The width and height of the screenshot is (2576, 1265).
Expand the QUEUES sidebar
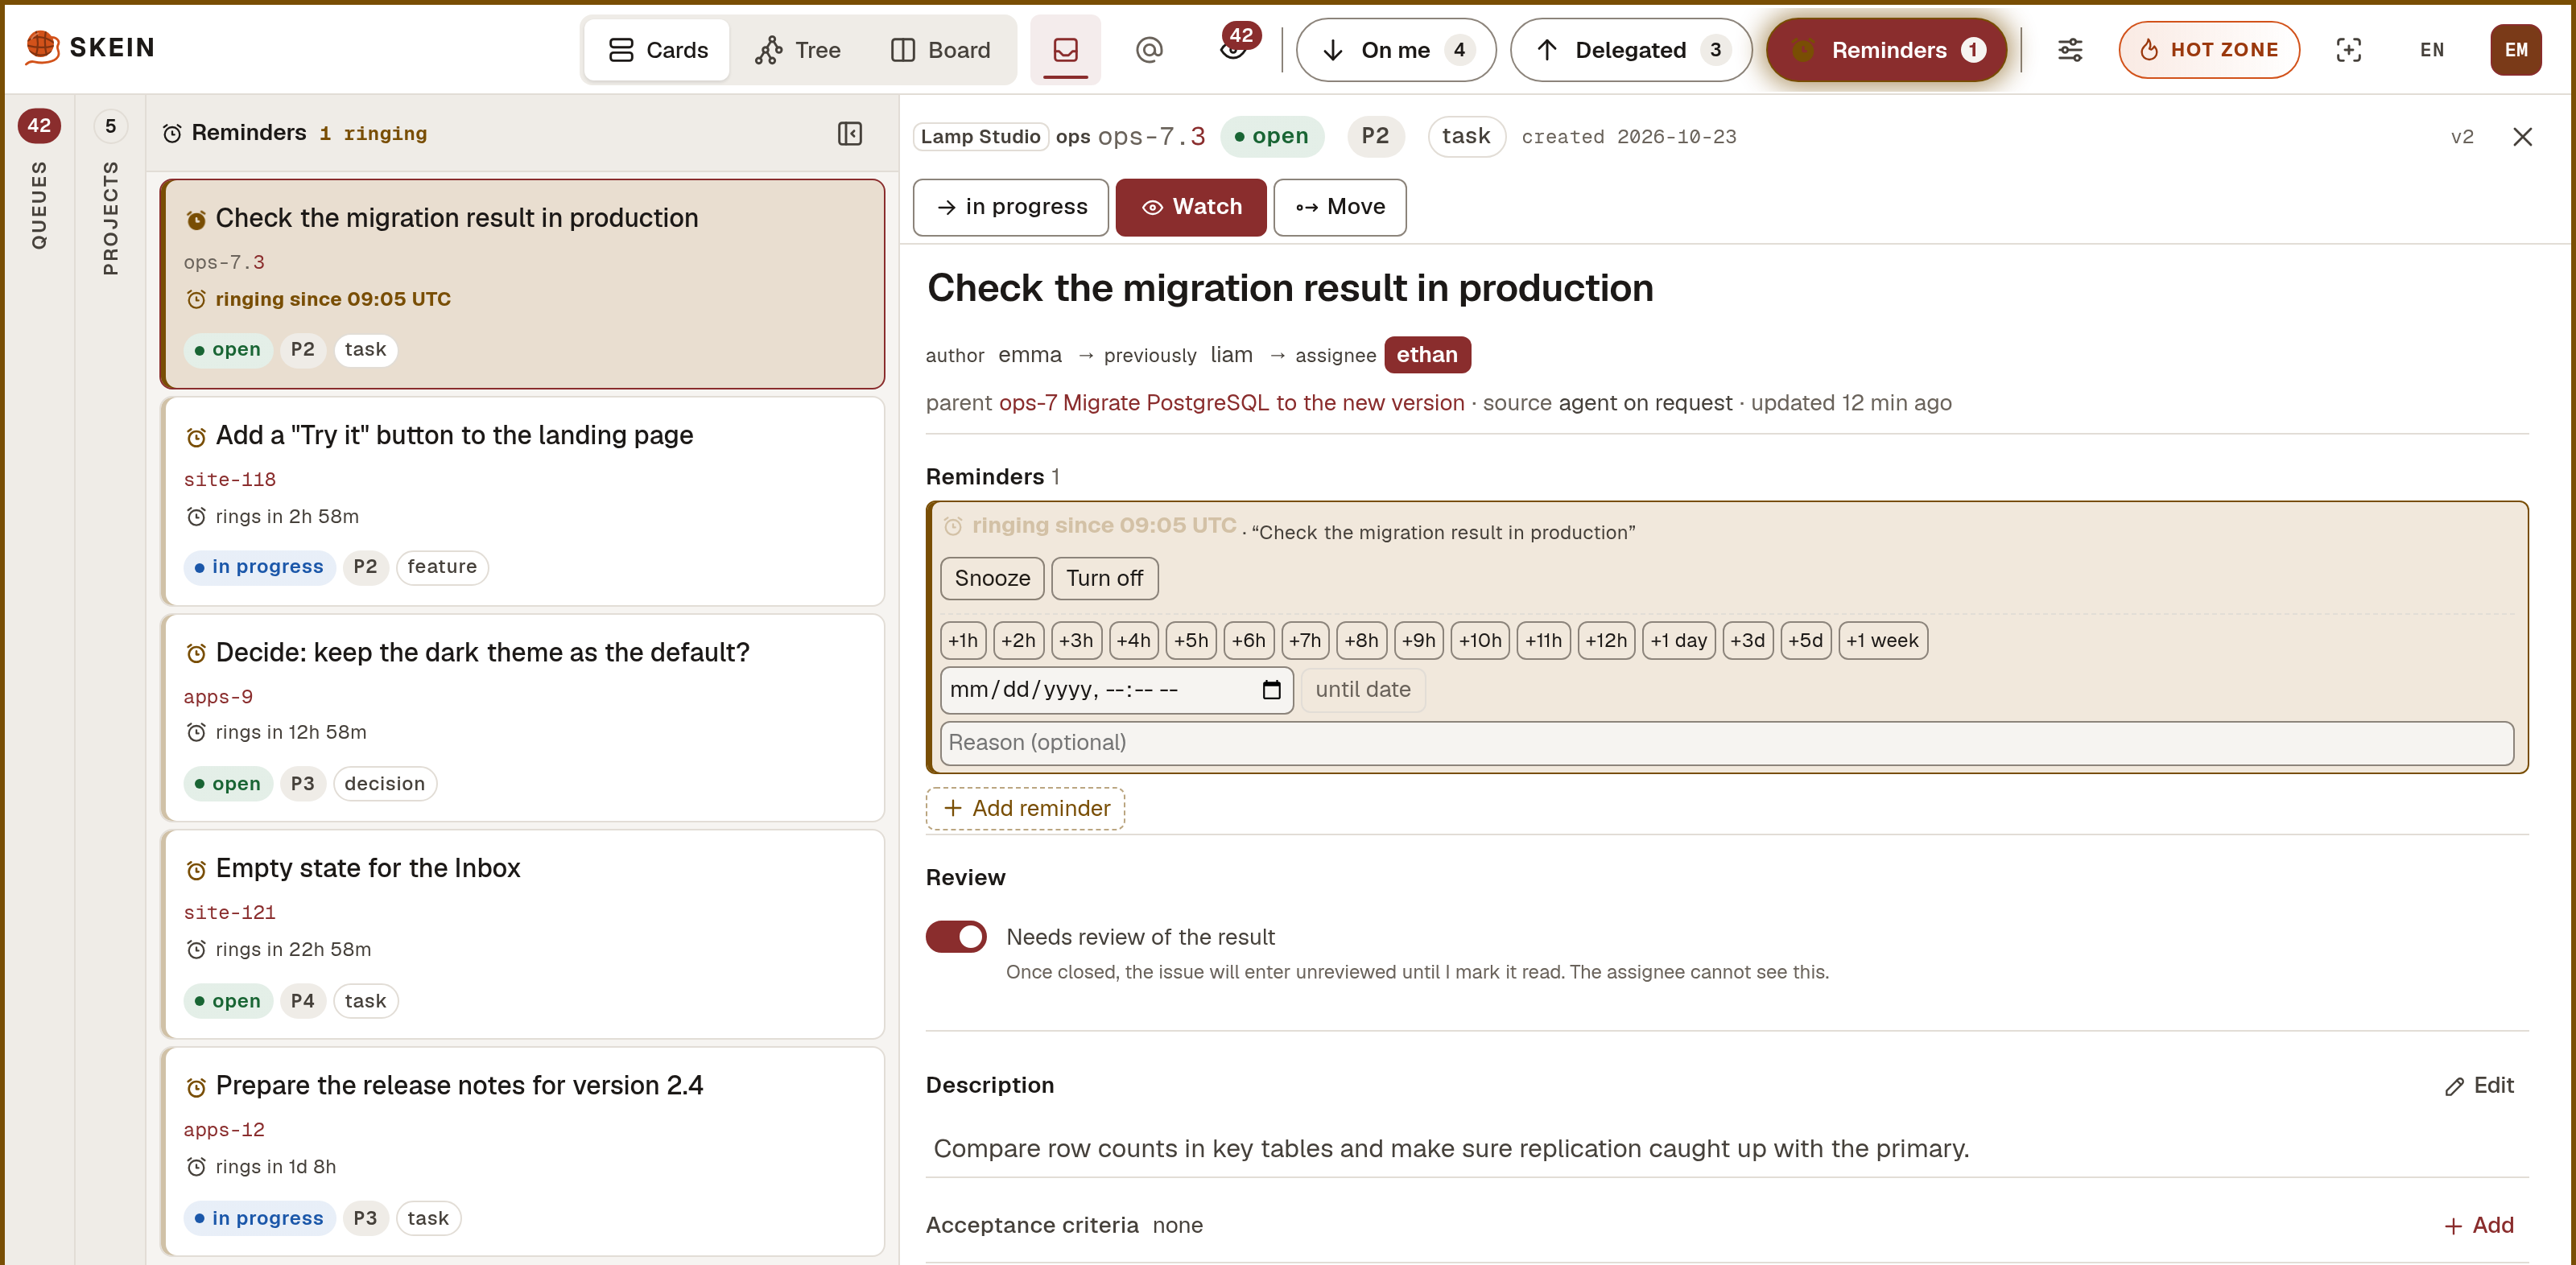tap(39, 180)
